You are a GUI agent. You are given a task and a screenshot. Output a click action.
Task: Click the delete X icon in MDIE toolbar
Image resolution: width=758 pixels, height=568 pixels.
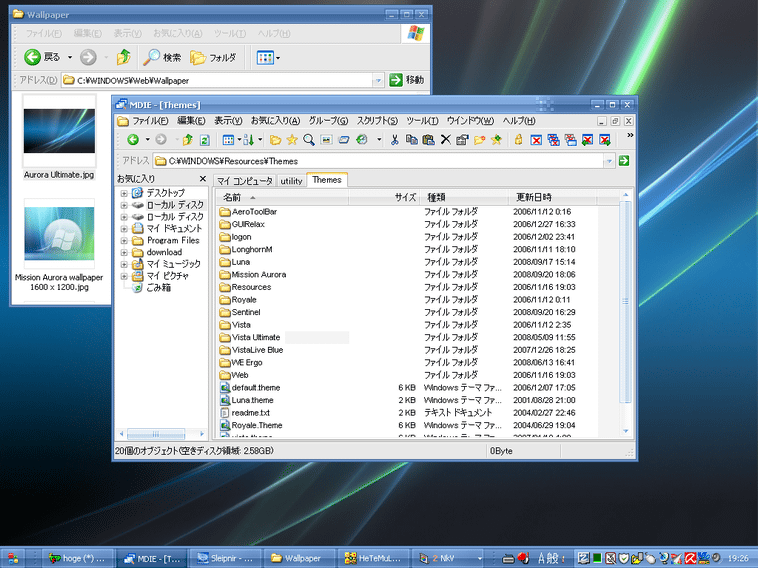(x=446, y=140)
